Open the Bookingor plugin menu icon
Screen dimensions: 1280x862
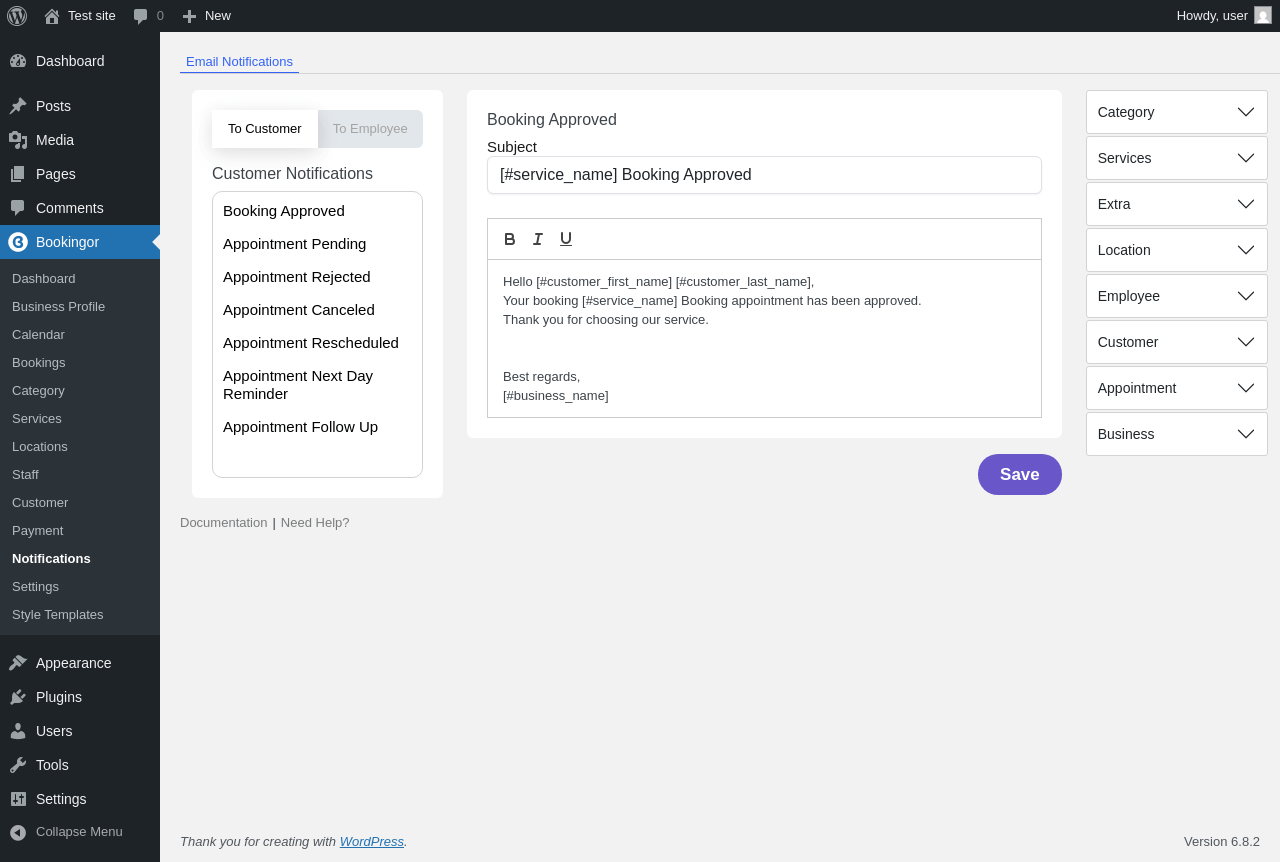(x=18, y=242)
